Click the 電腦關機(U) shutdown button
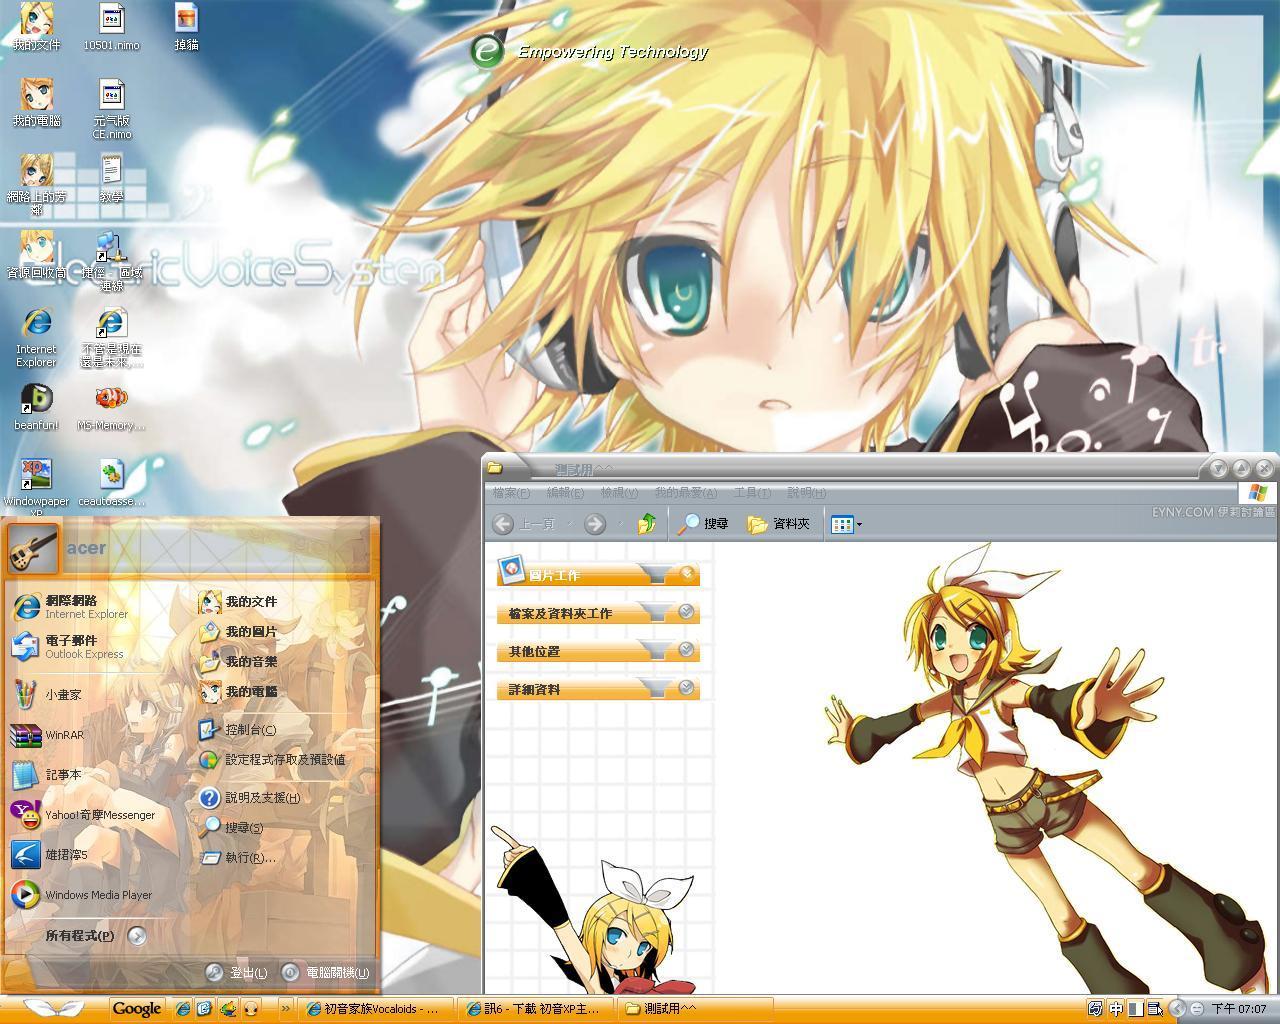1280x1024 pixels. tap(325, 972)
